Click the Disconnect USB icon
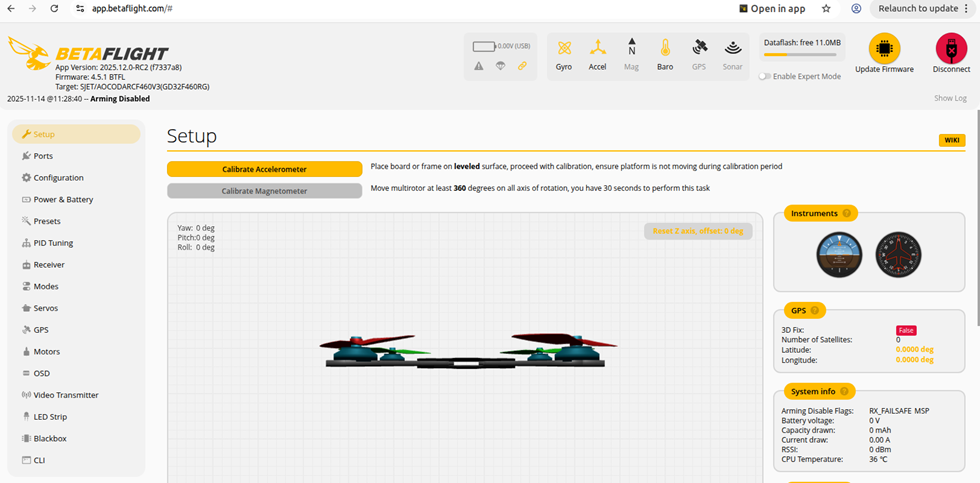The height and width of the screenshot is (483, 980). 951,48
